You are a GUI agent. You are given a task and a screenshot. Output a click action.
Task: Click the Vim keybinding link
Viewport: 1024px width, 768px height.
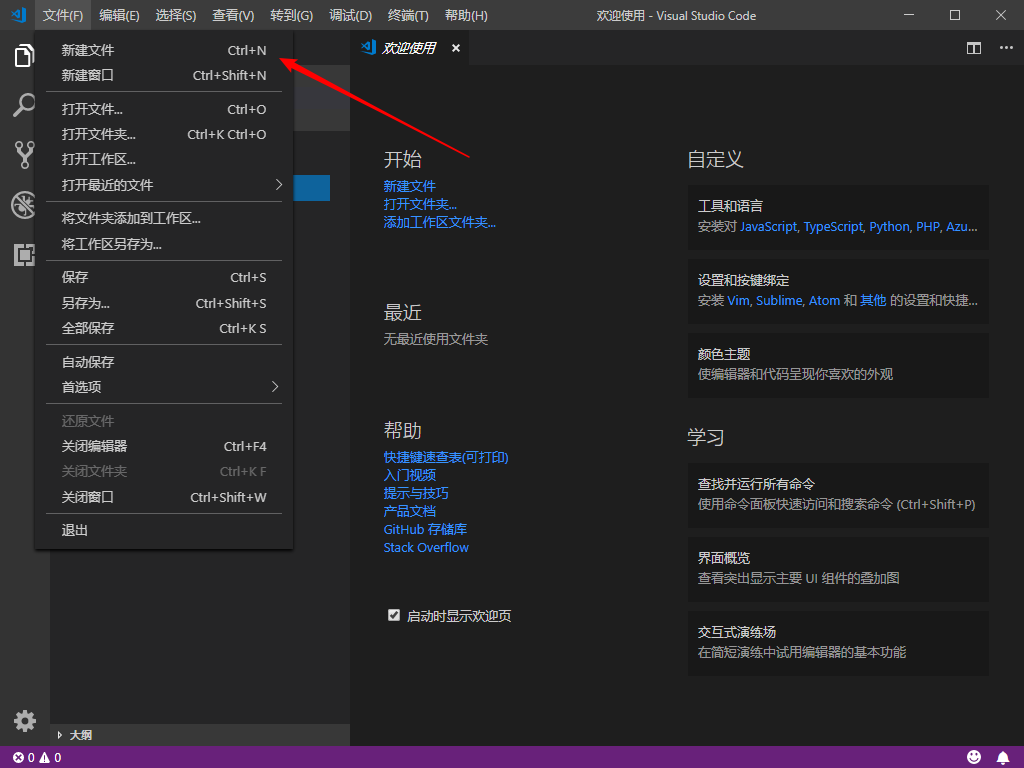(x=738, y=300)
